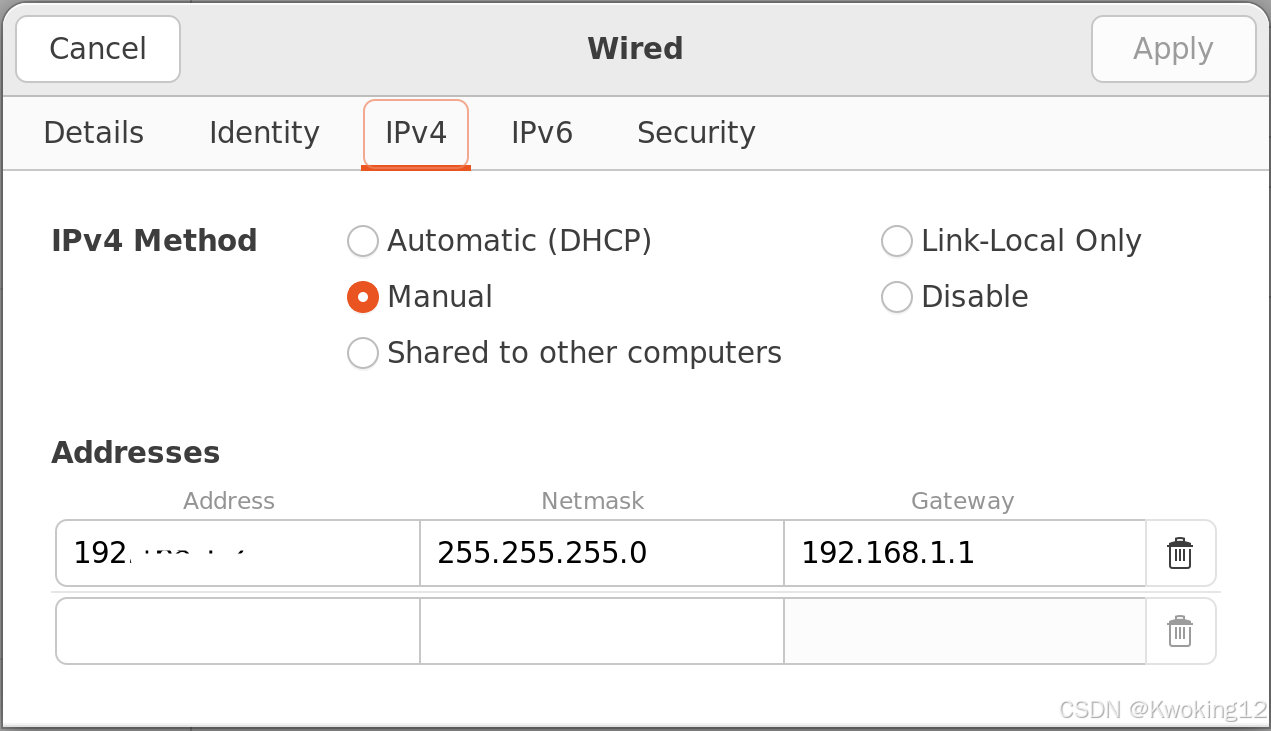
Task: Open the Security tab
Action: [696, 133]
